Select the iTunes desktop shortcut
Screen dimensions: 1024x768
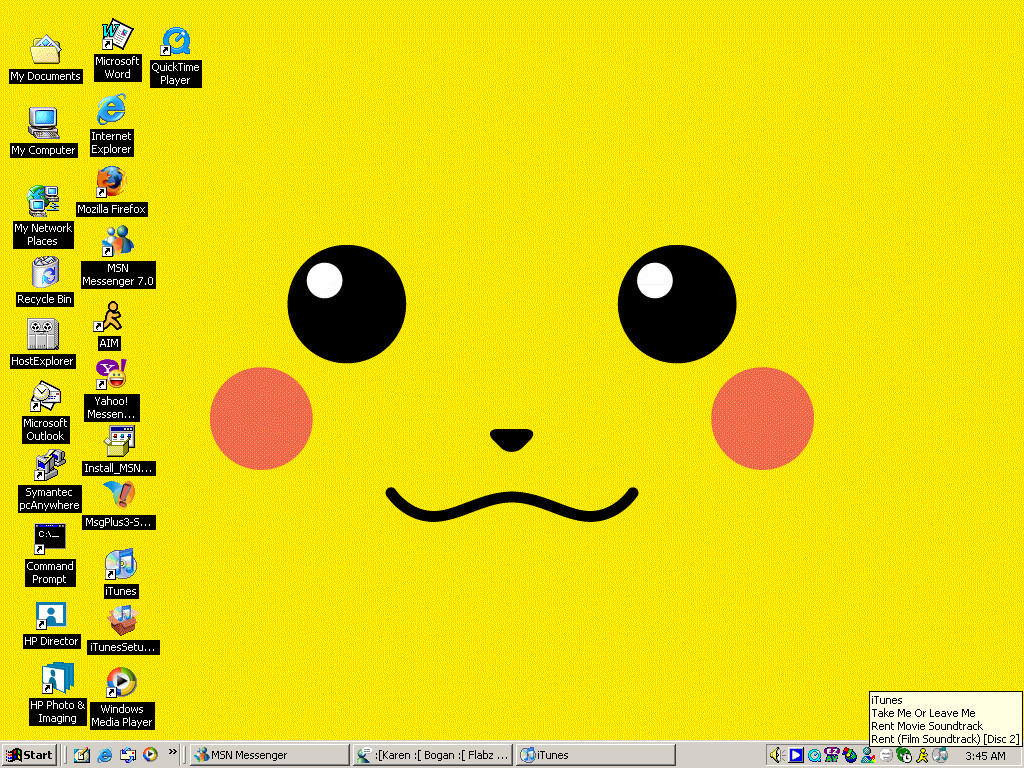coord(121,573)
